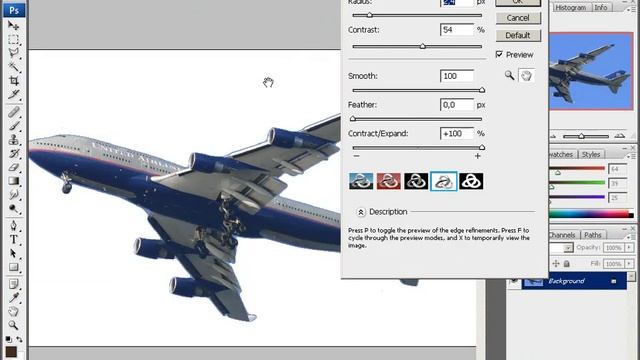Click the Contrast slider handle
The height and width of the screenshot is (360, 640).
423,46
